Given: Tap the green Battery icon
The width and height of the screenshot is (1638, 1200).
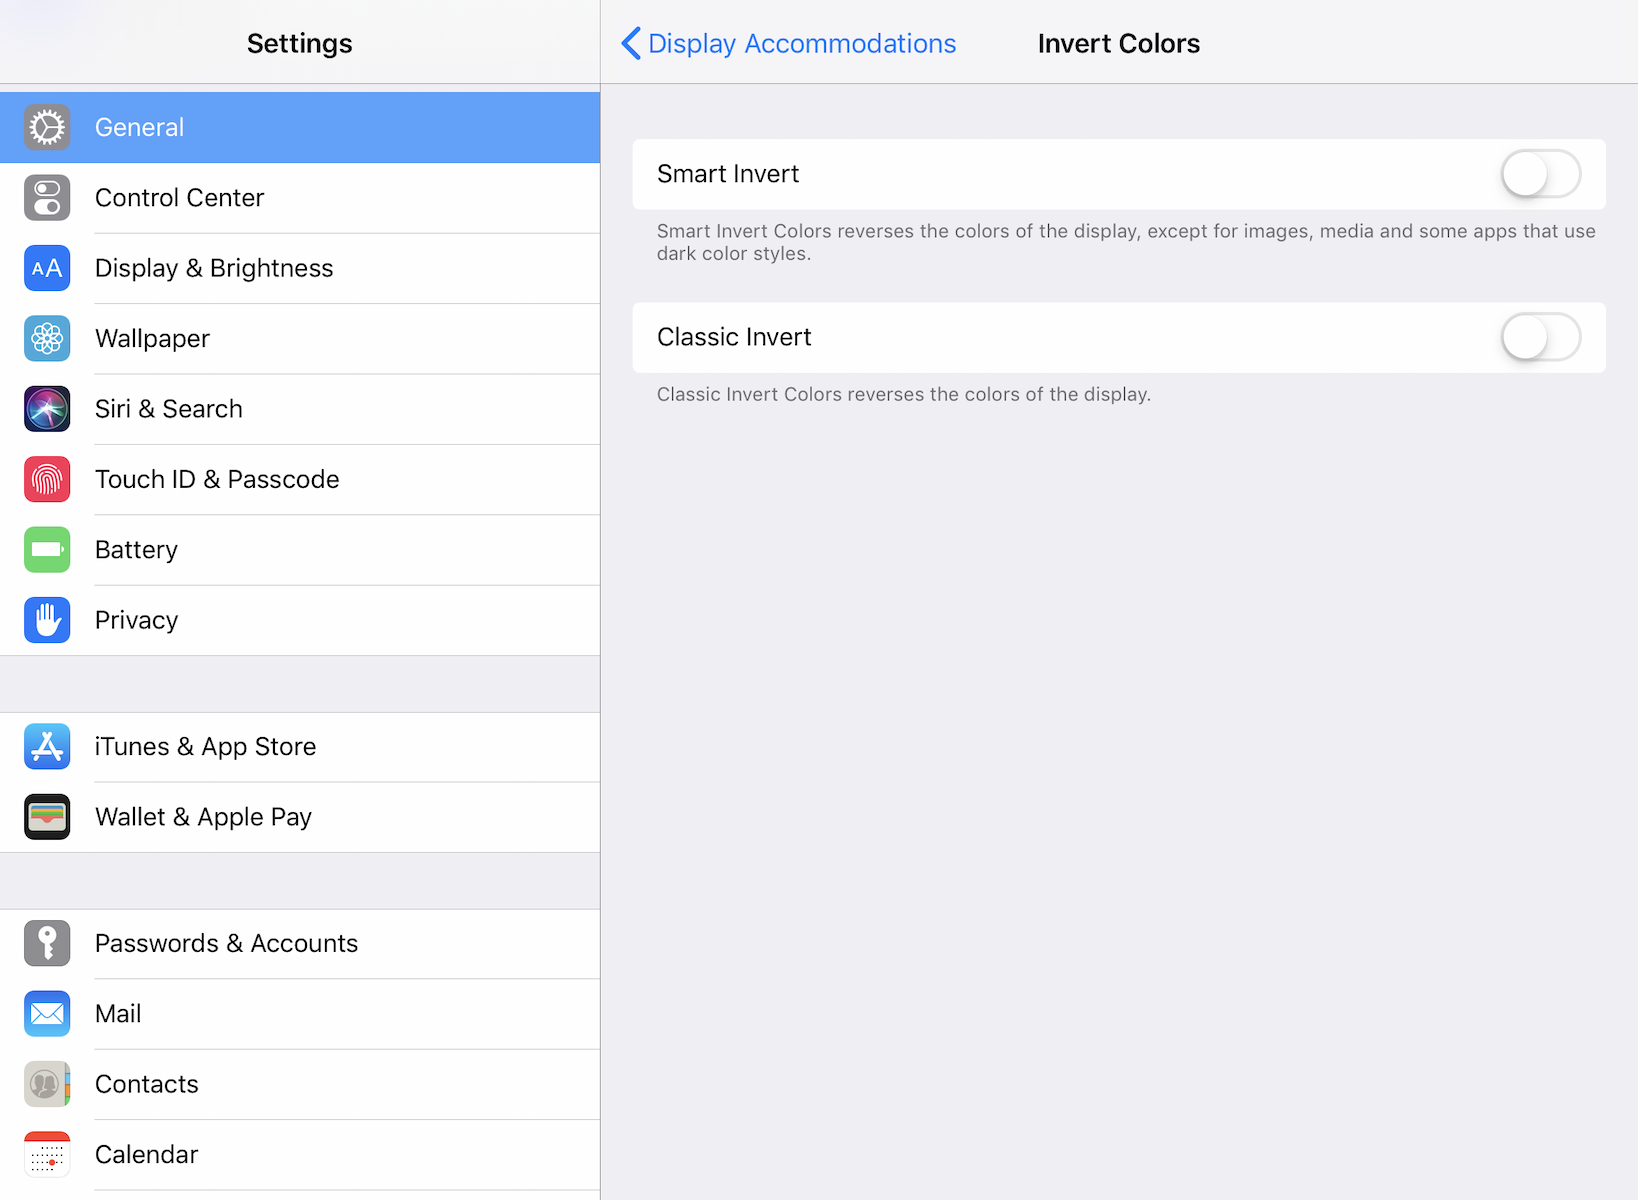Looking at the screenshot, I should click(x=47, y=550).
